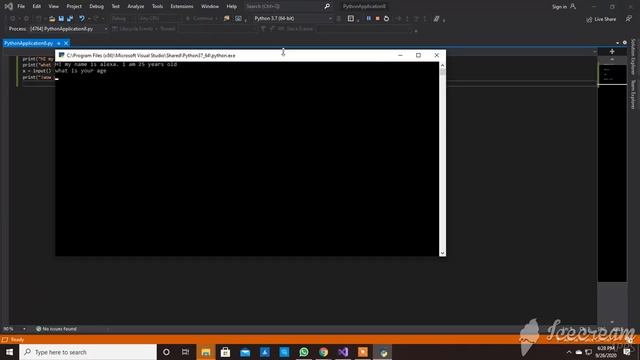Click the Task View taskbar icon
This screenshot has height=360, width=640.
pyautogui.click(x=185, y=352)
